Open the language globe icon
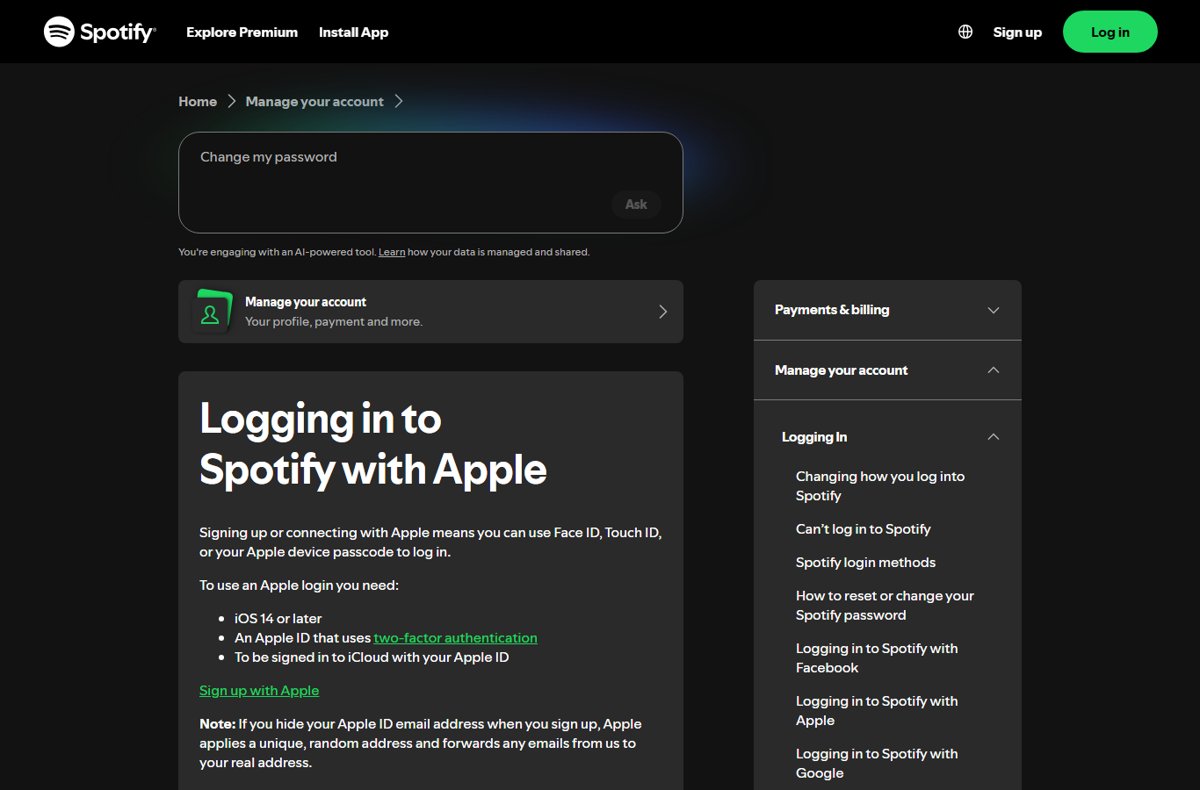 click(x=965, y=32)
